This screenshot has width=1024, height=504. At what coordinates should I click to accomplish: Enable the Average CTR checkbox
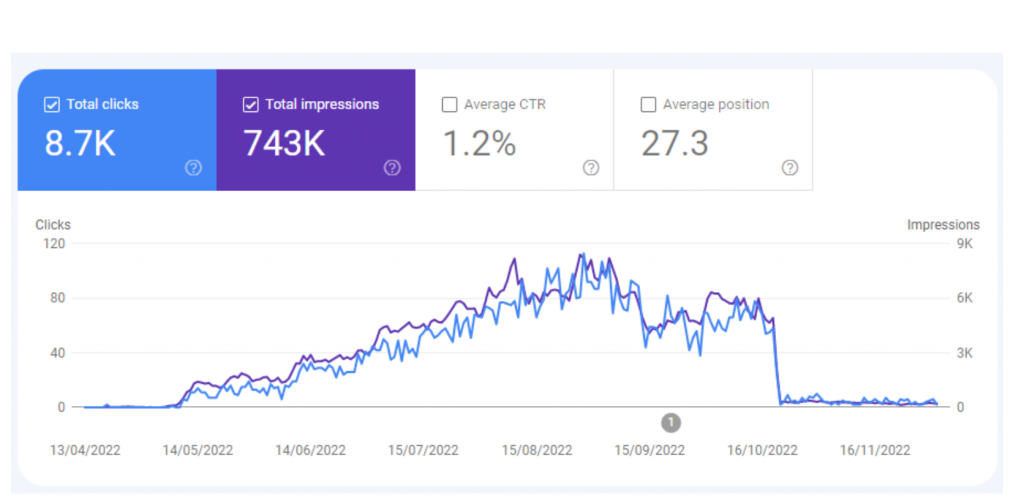pyautogui.click(x=450, y=104)
